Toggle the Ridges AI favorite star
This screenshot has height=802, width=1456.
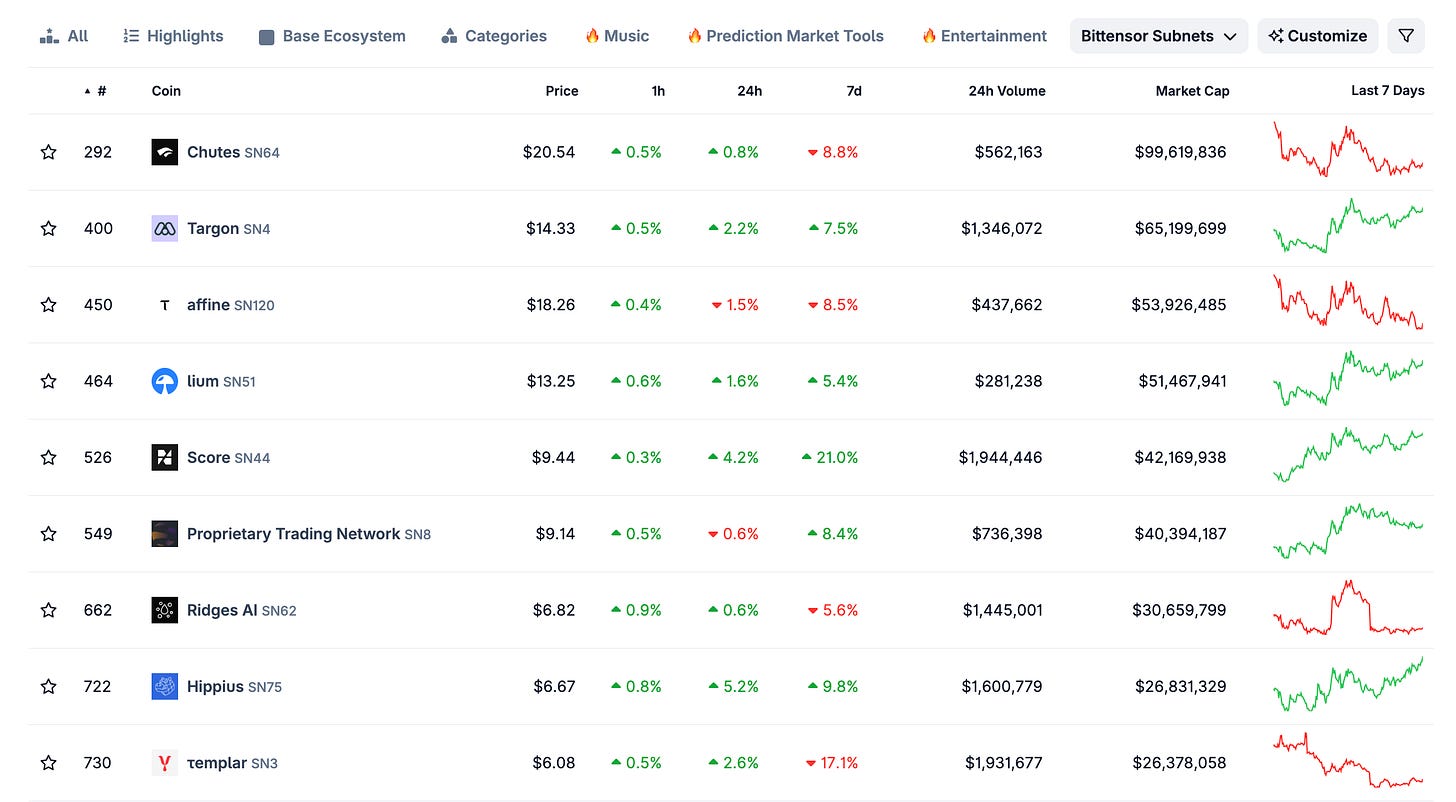coord(48,610)
